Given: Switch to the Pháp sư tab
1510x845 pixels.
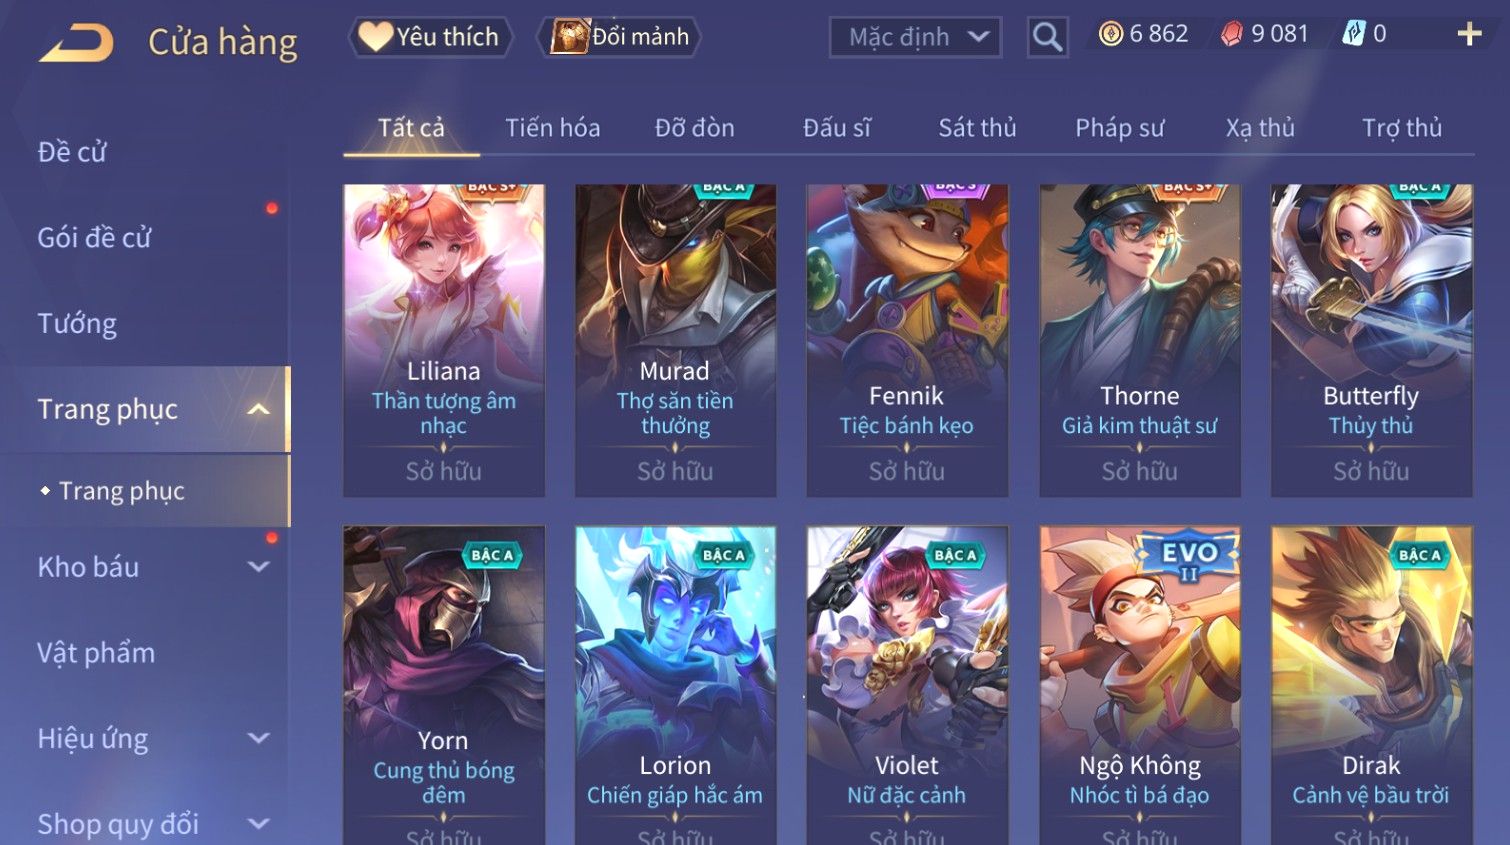Looking at the screenshot, I should (1119, 128).
